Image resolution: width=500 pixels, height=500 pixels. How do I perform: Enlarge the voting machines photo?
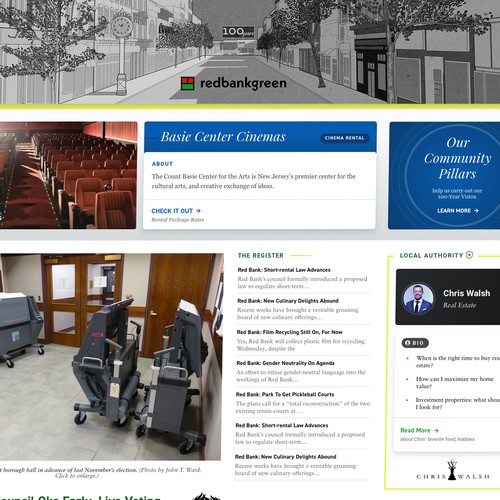(111, 357)
